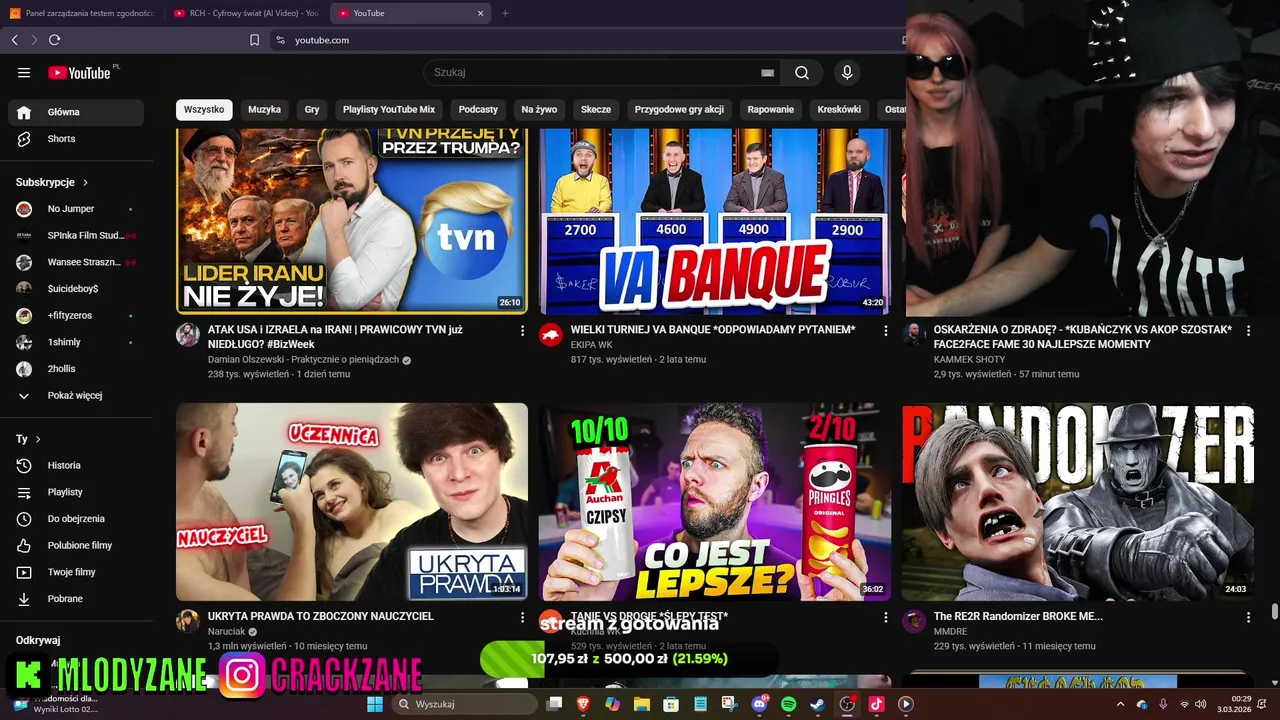This screenshot has height=720, width=1280.
Task: Select Playlisty YouTube Mix chip
Action: (389, 110)
